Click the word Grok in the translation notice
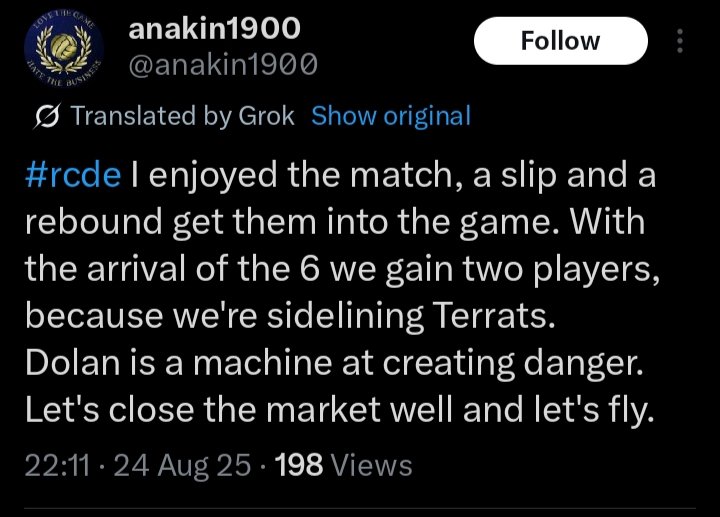 [266, 115]
